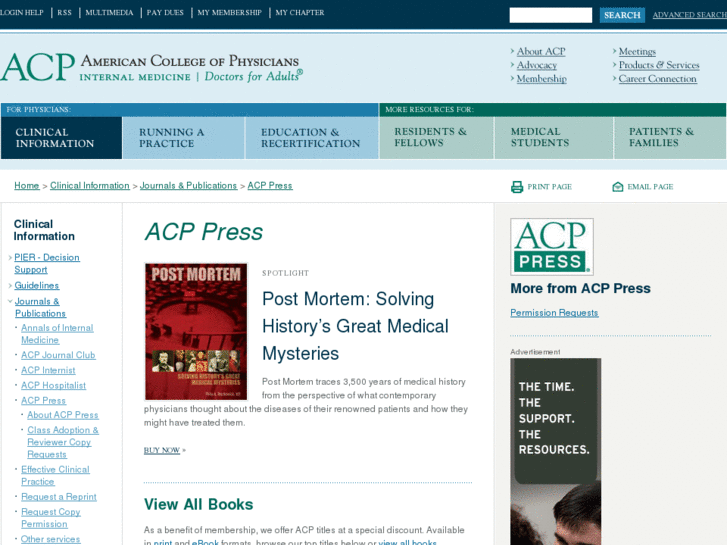
Task: Open Effective Clinical Practice link
Action: click(55, 475)
